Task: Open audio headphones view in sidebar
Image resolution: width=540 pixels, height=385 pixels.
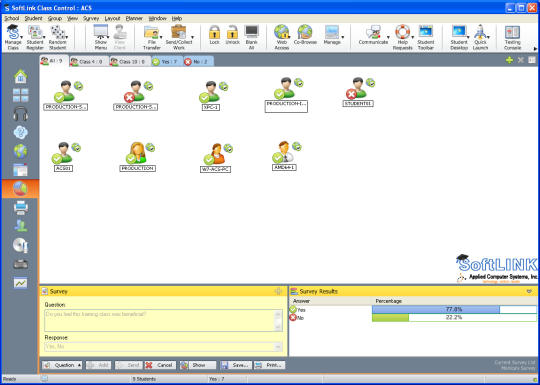Action: pyautogui.click(x=20, y=114)
